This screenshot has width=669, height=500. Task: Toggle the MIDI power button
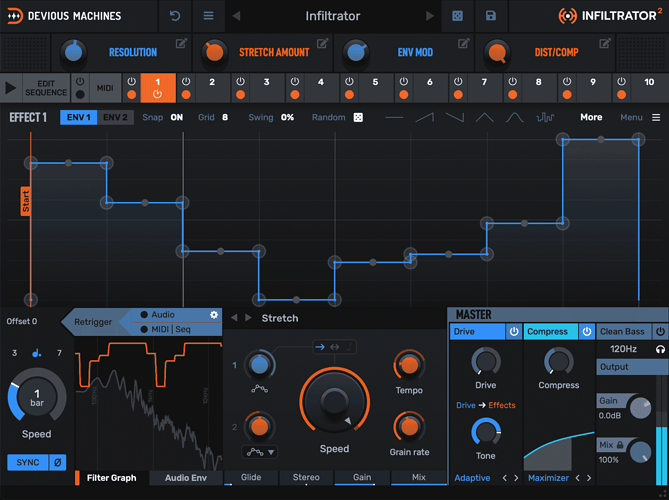point(80,81)
